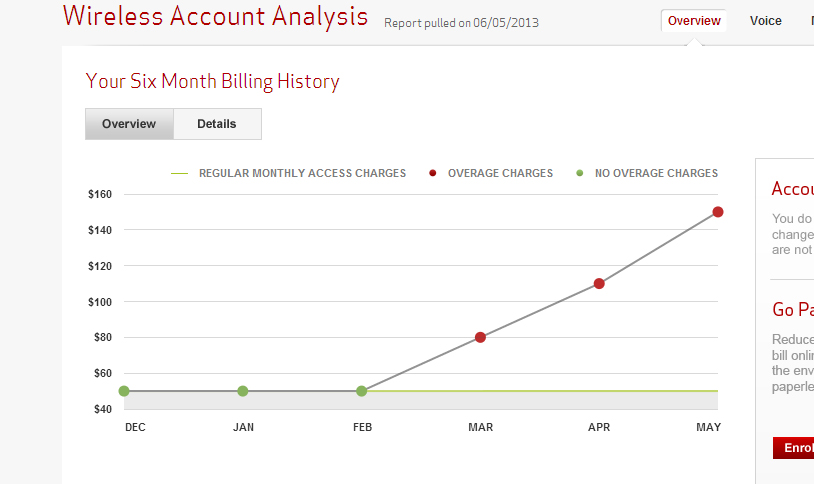Click the May overage data point
Screen dimensions: 814x484
click(718, 212)
